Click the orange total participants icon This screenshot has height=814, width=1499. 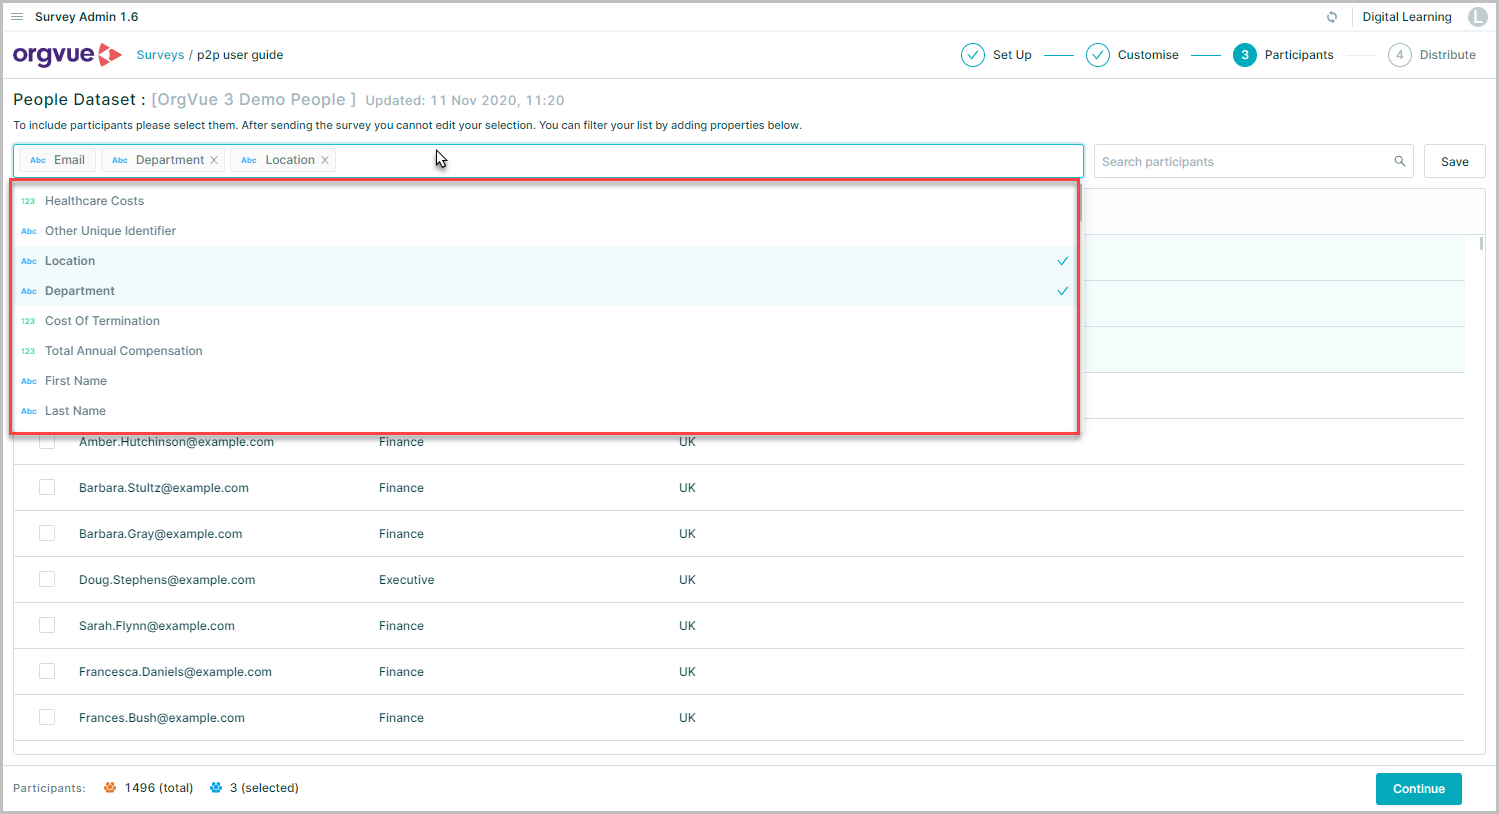coord(110,788)
